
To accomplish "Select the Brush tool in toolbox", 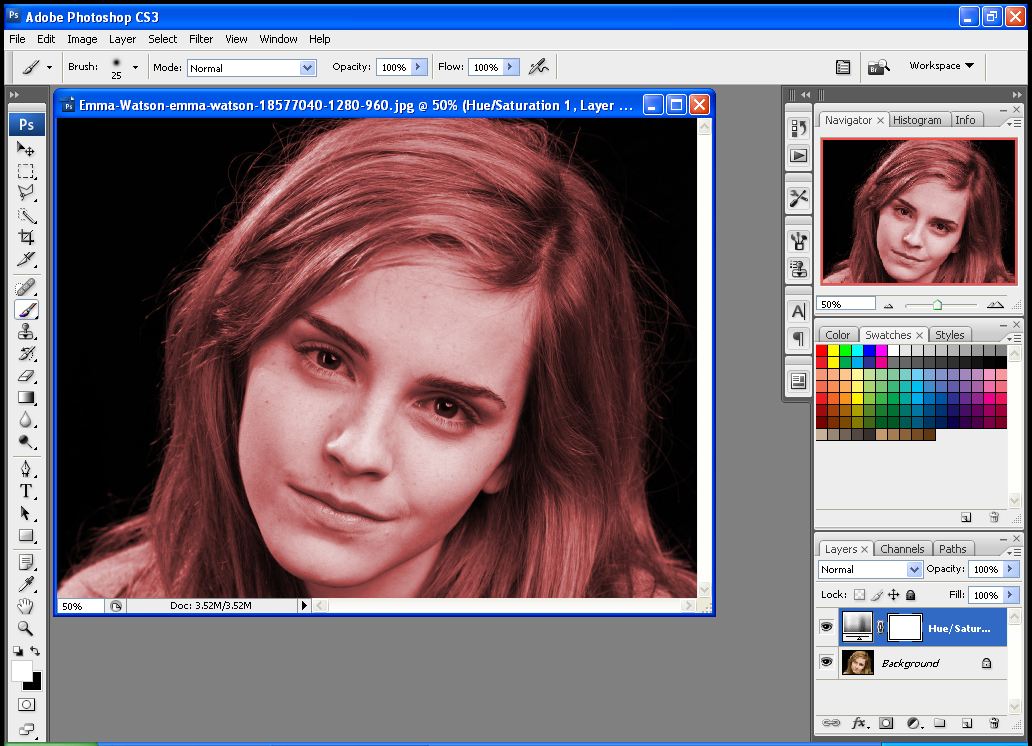I will click(26, 309).
